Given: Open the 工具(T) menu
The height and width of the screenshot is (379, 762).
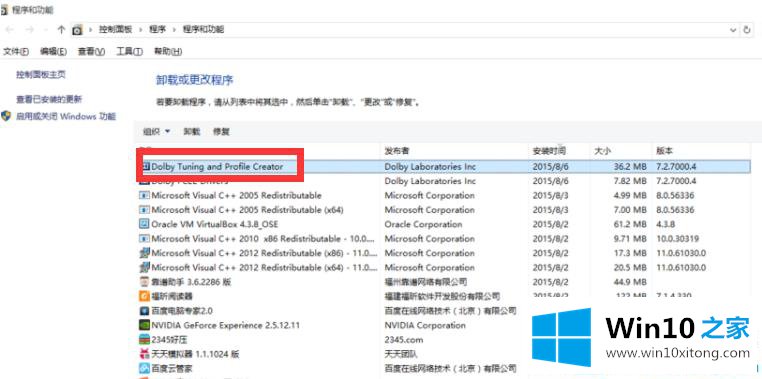Looking at the screenshot, I should point(129,51).
